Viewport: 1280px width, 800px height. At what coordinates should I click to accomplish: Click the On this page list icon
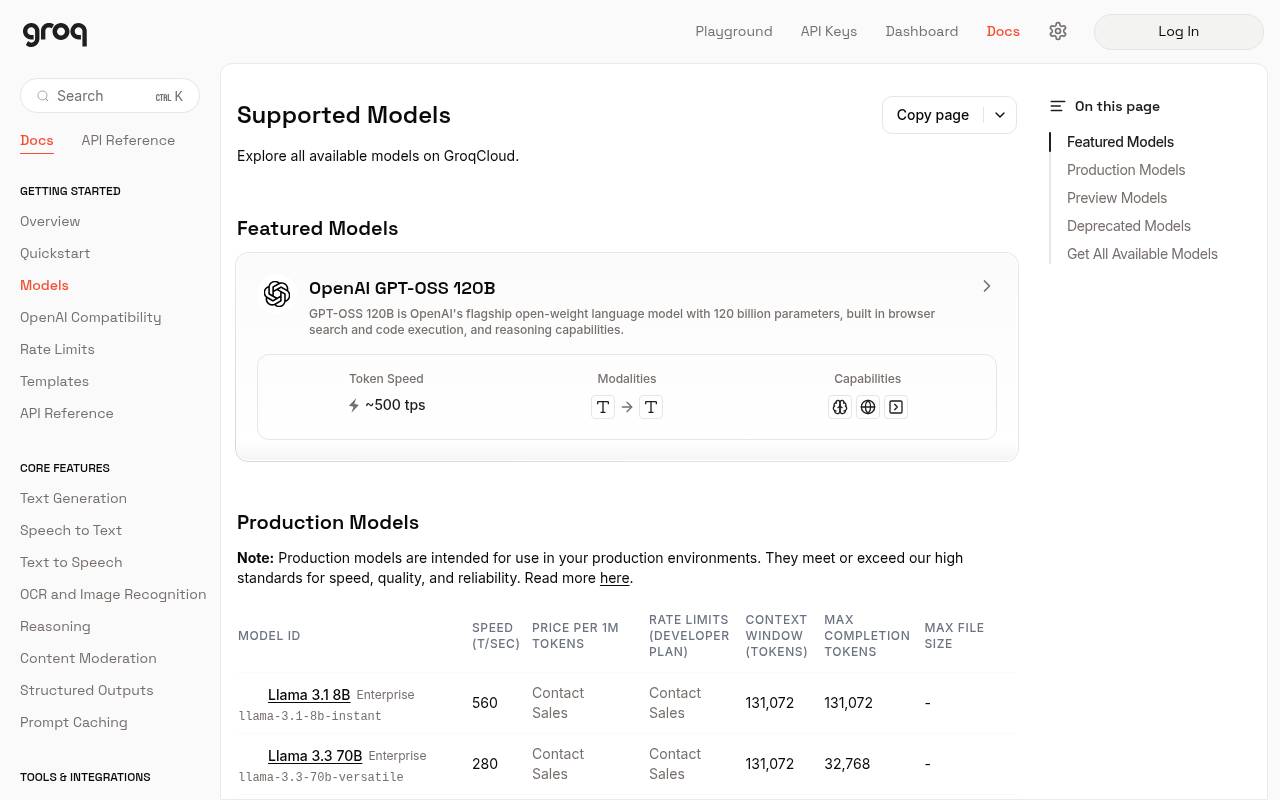[1058, 106]
